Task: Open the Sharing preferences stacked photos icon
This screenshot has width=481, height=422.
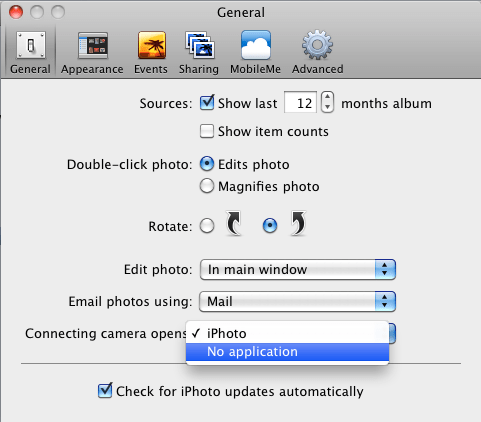Action: point(199,45)
